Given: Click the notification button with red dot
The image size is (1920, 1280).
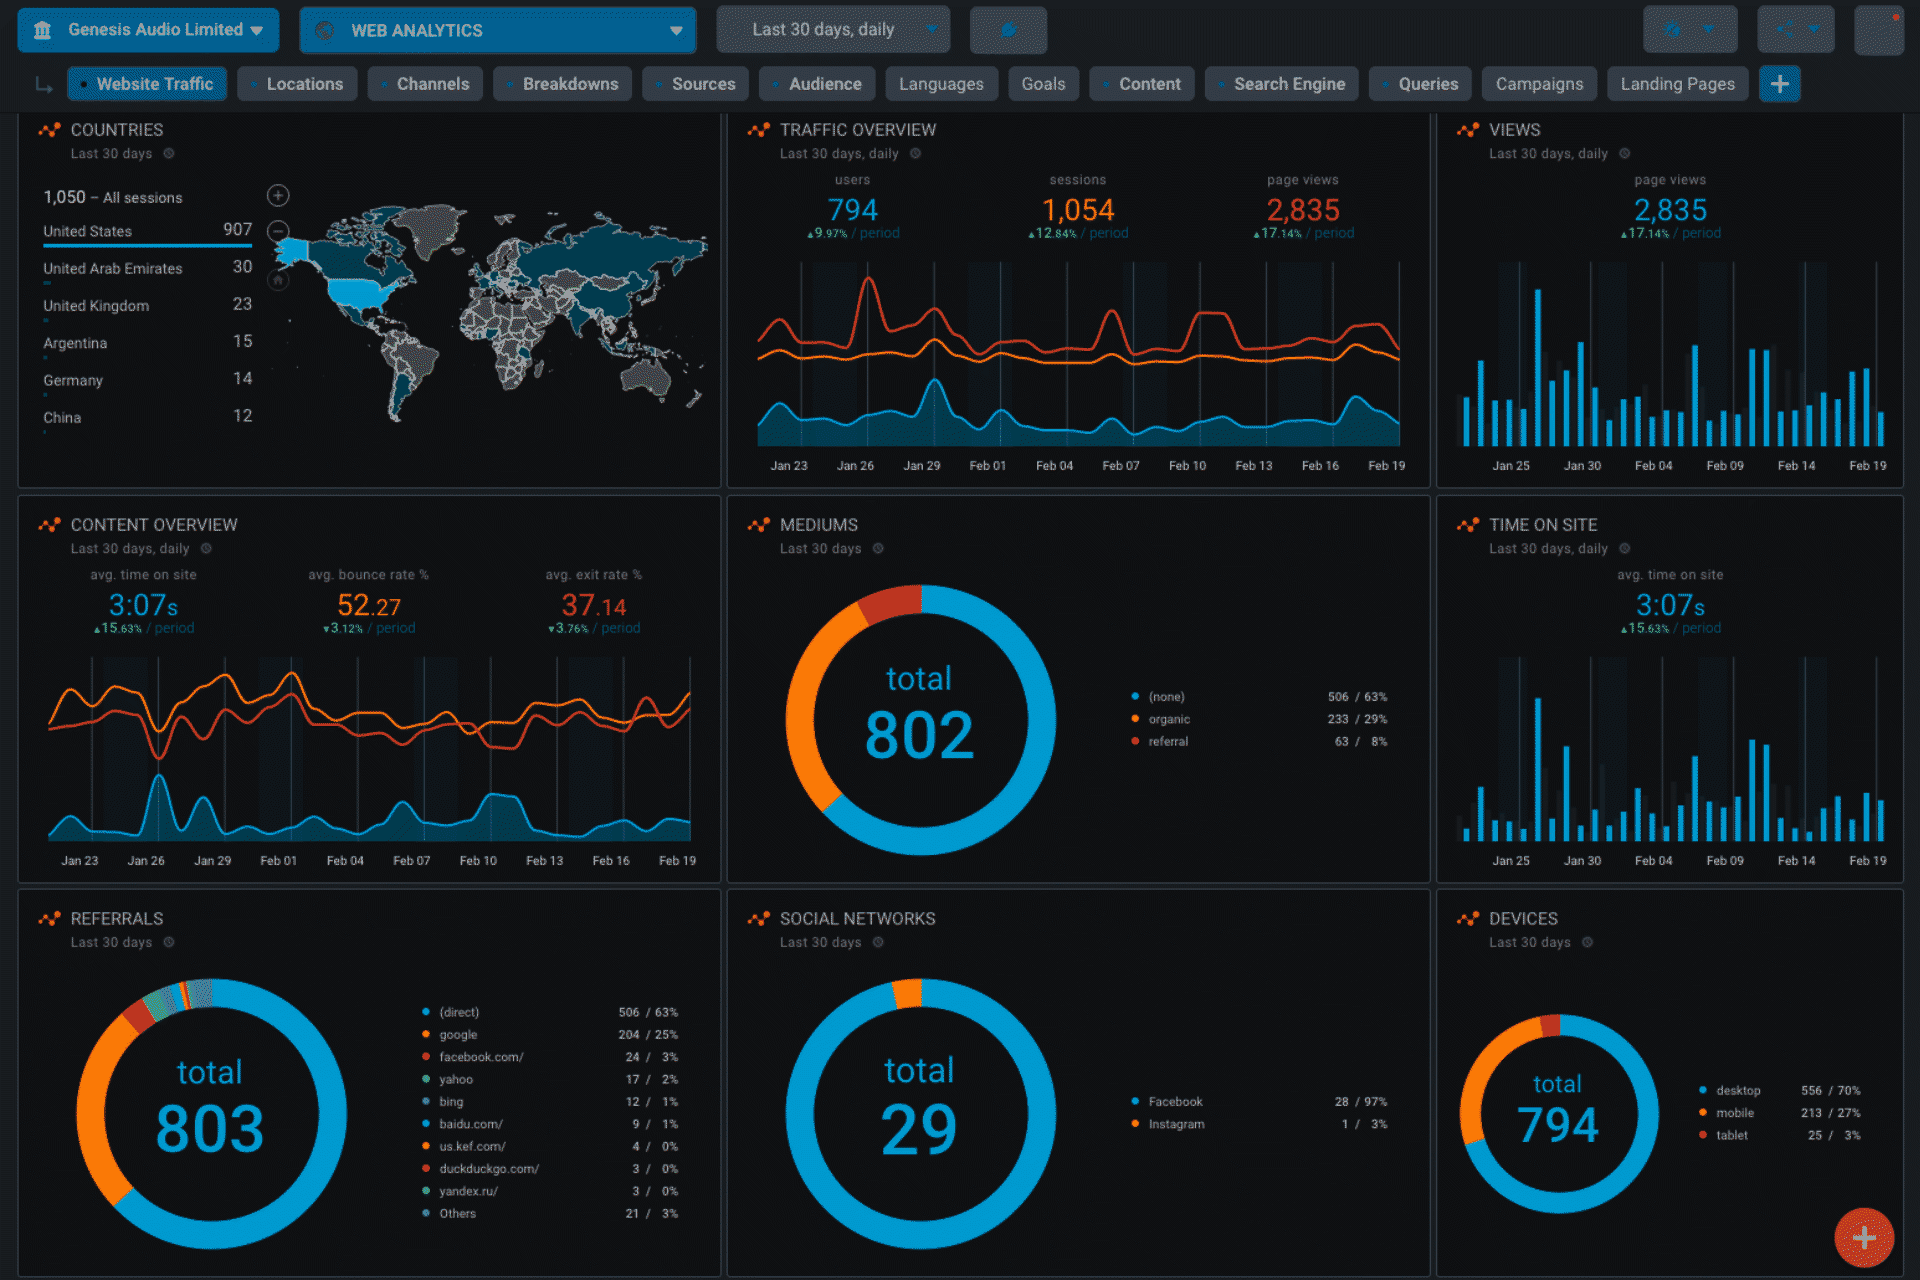Looking at the screenshot, I should tap(1878, 30).
